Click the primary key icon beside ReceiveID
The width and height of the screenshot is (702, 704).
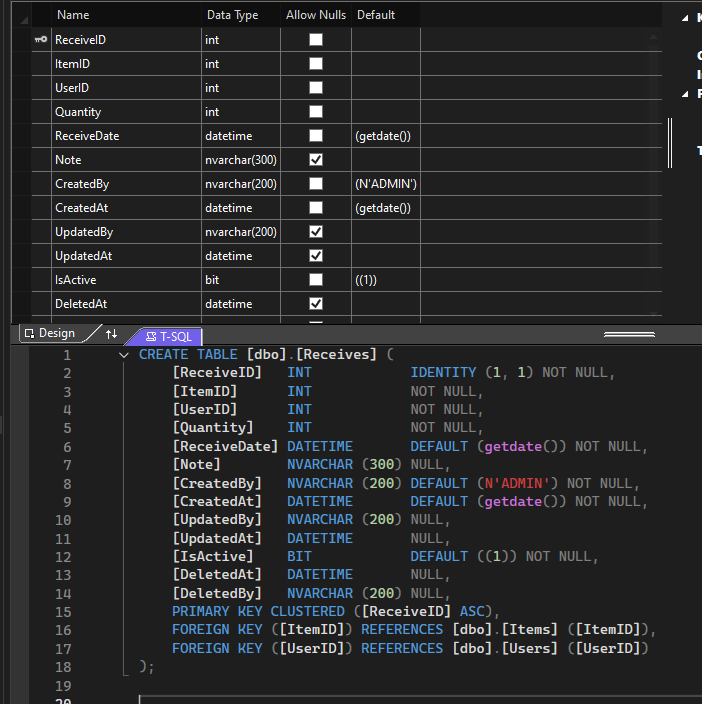40,40
